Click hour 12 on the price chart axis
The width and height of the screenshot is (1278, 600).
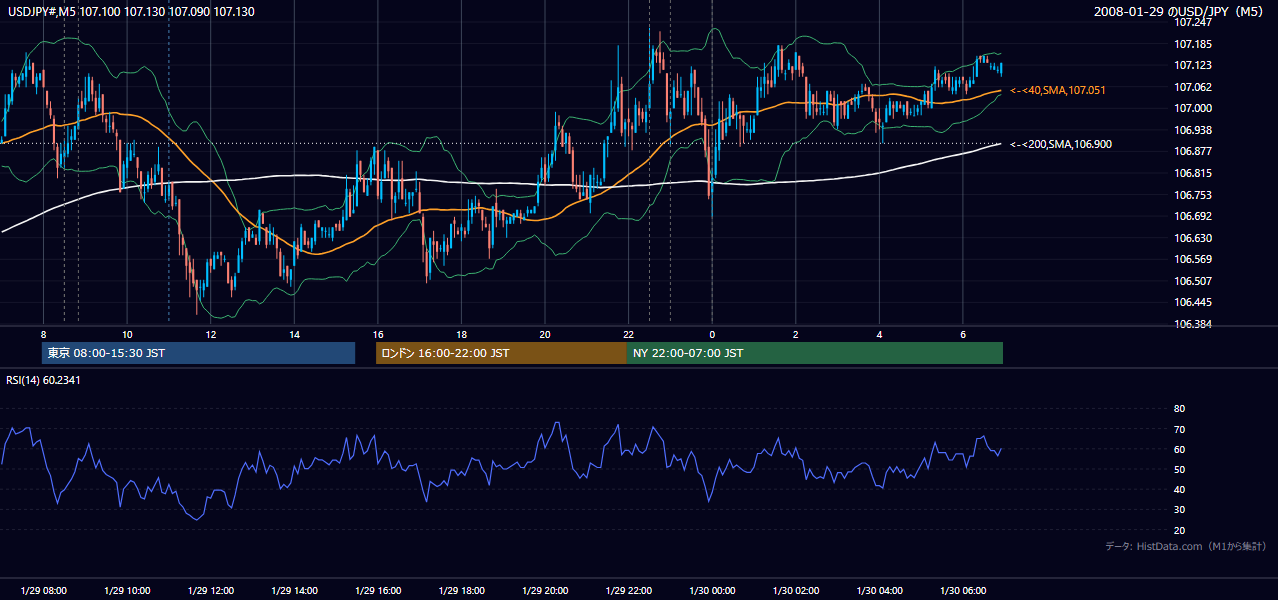click(x=210, y=334)
